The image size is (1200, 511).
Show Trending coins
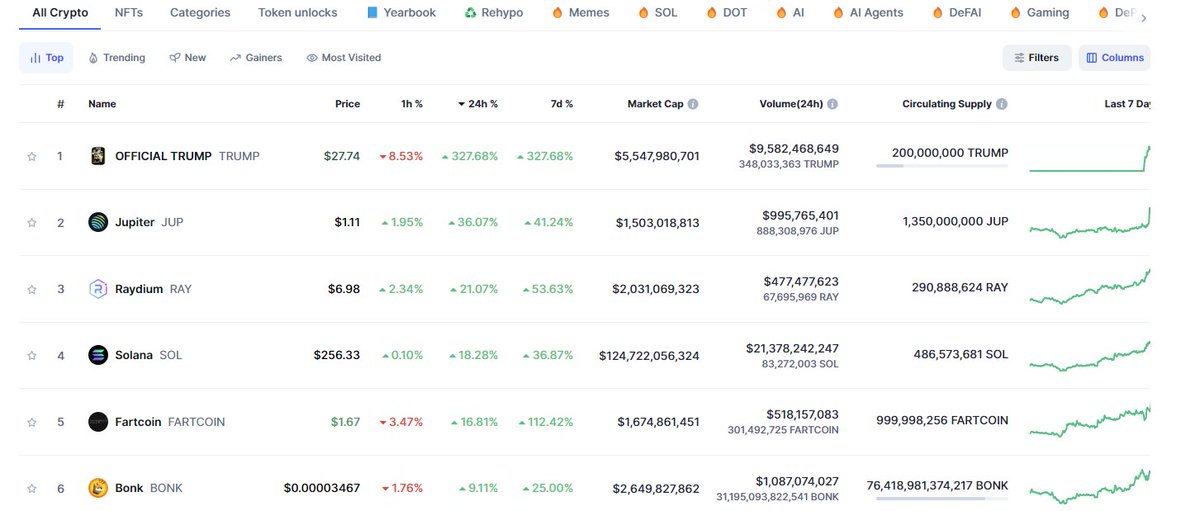[117, 58]
